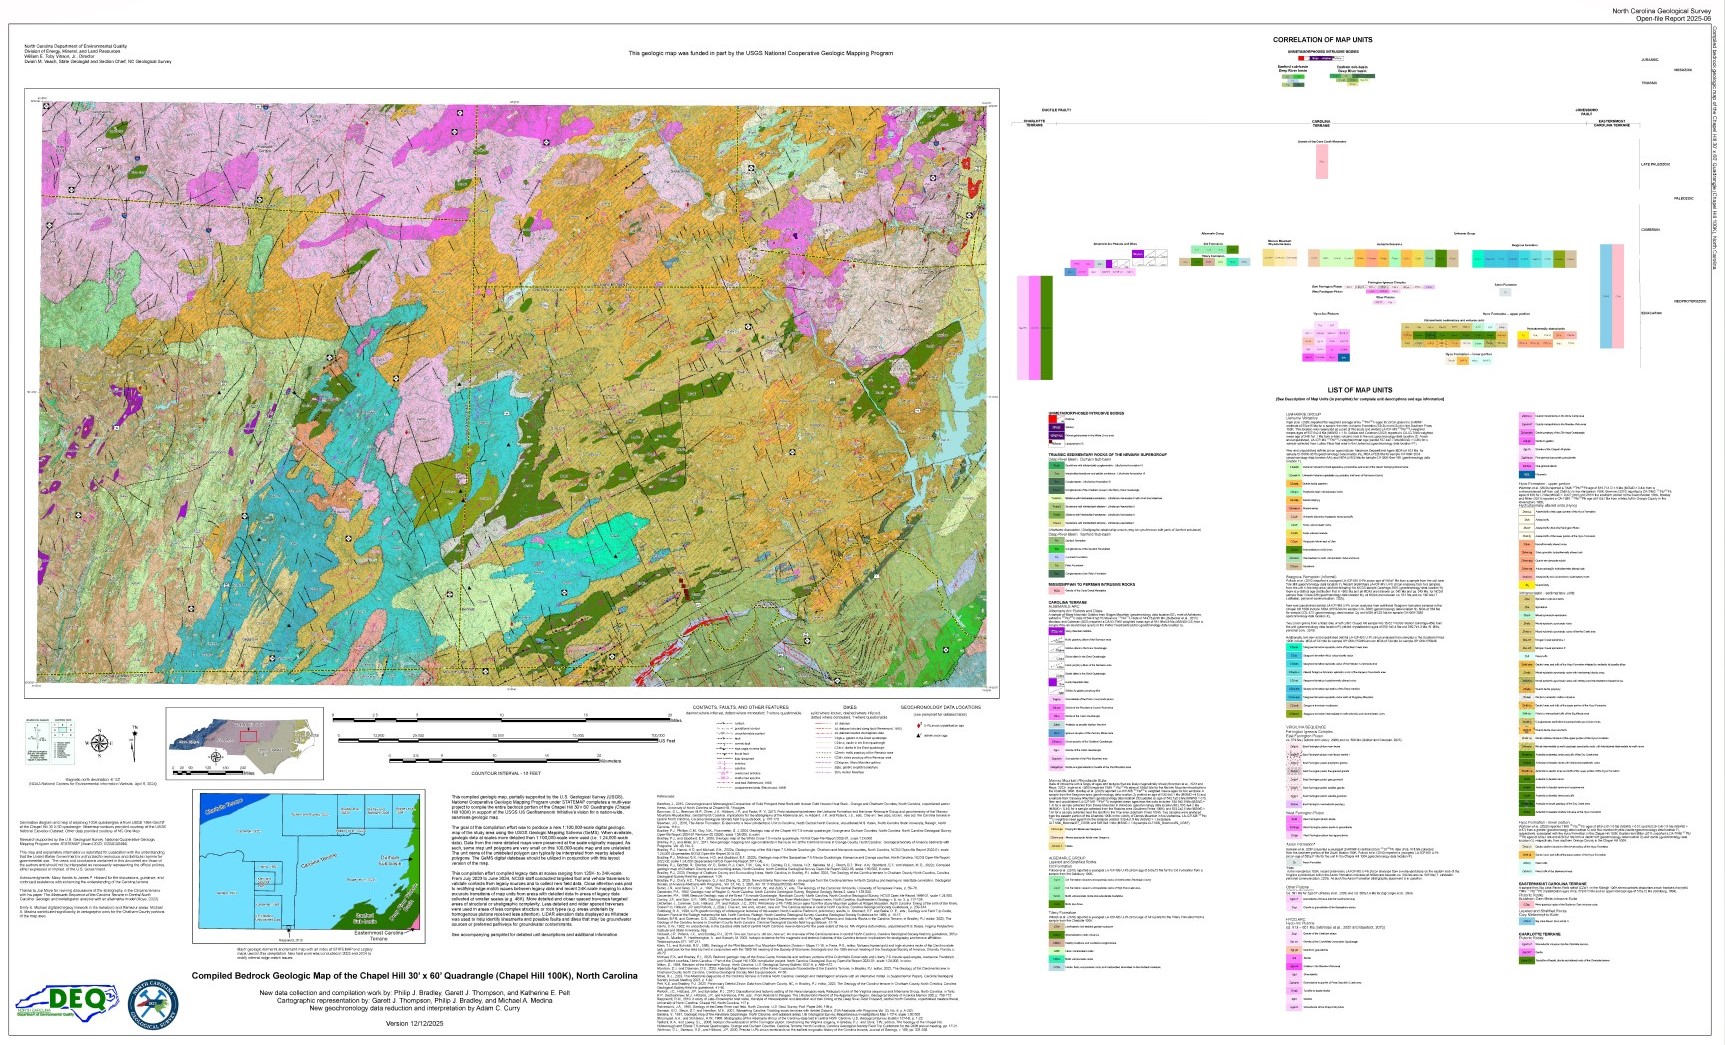This screenshot has height=1045, width=1725.
Task: Click the Open-file Report 2025-06 text
Action: click(x=1675, y=18)
